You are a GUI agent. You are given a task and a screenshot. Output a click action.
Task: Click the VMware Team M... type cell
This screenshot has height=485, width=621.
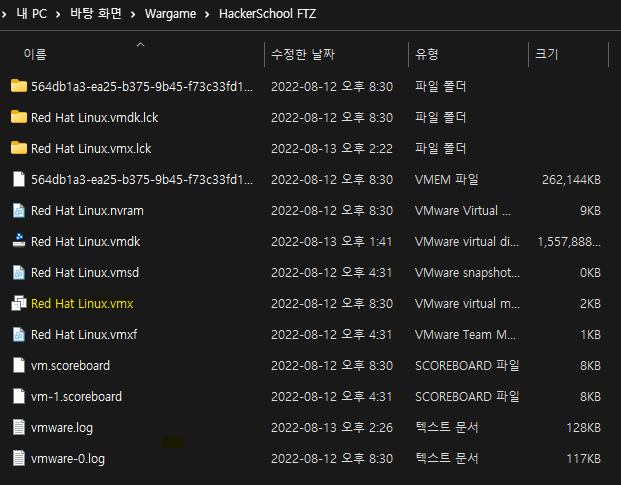pos(465,335)
